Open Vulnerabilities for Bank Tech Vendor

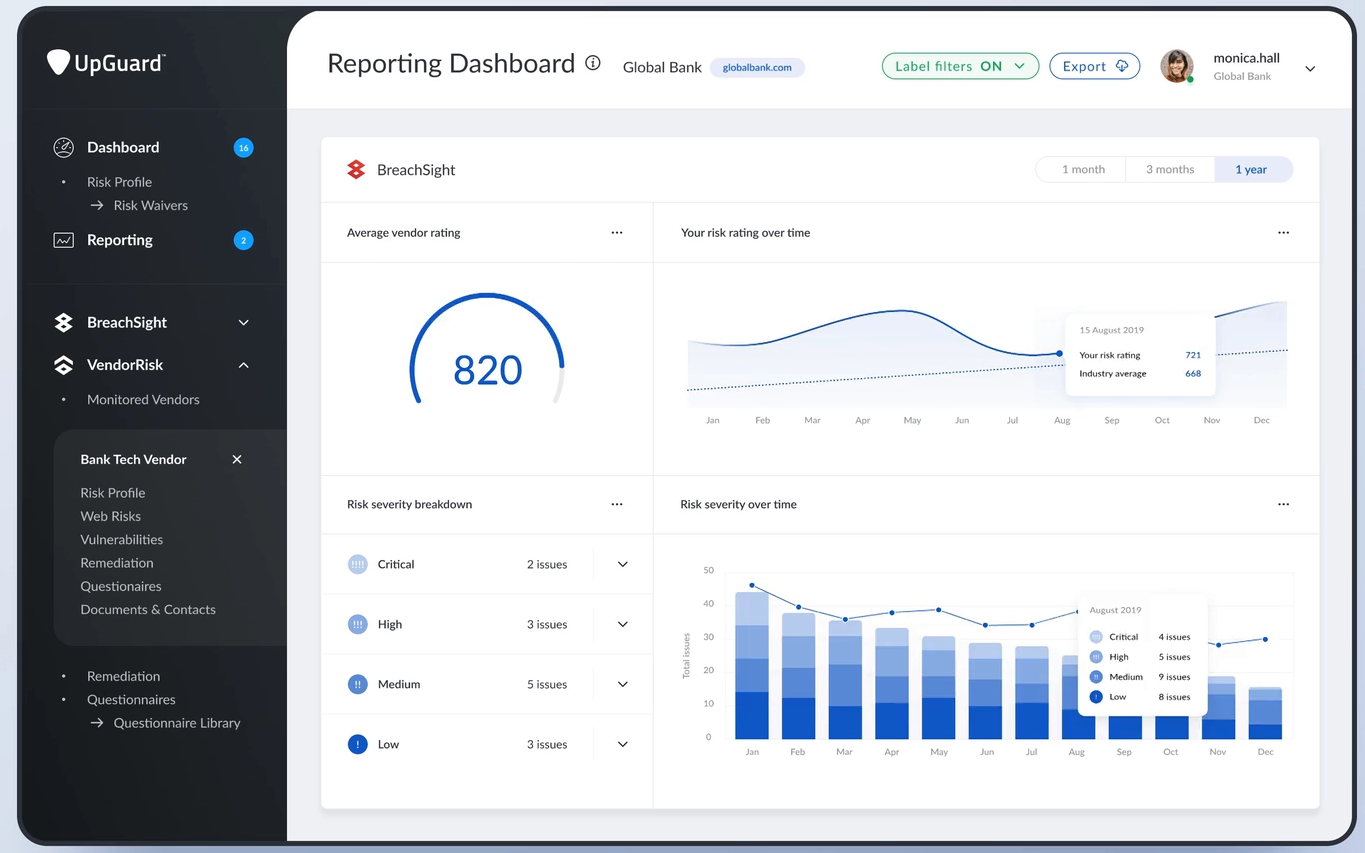tap(121, 539)
